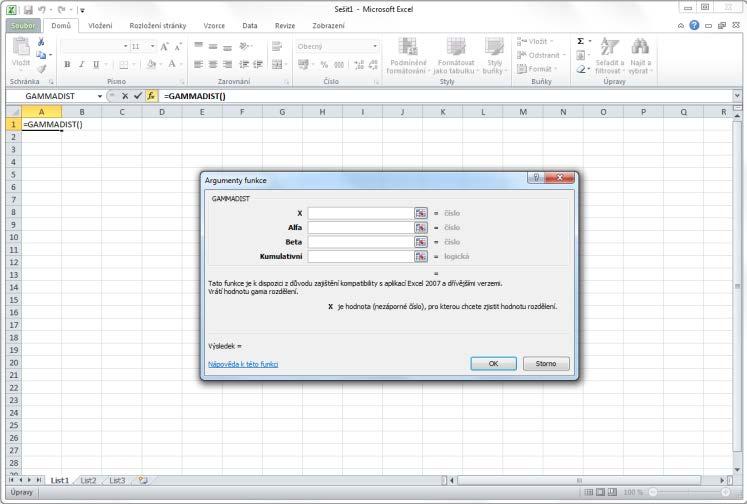This screenshot has width=747, height=504.
Task: Click the insert new worksheet tab icon
Action: click(142, 480)
